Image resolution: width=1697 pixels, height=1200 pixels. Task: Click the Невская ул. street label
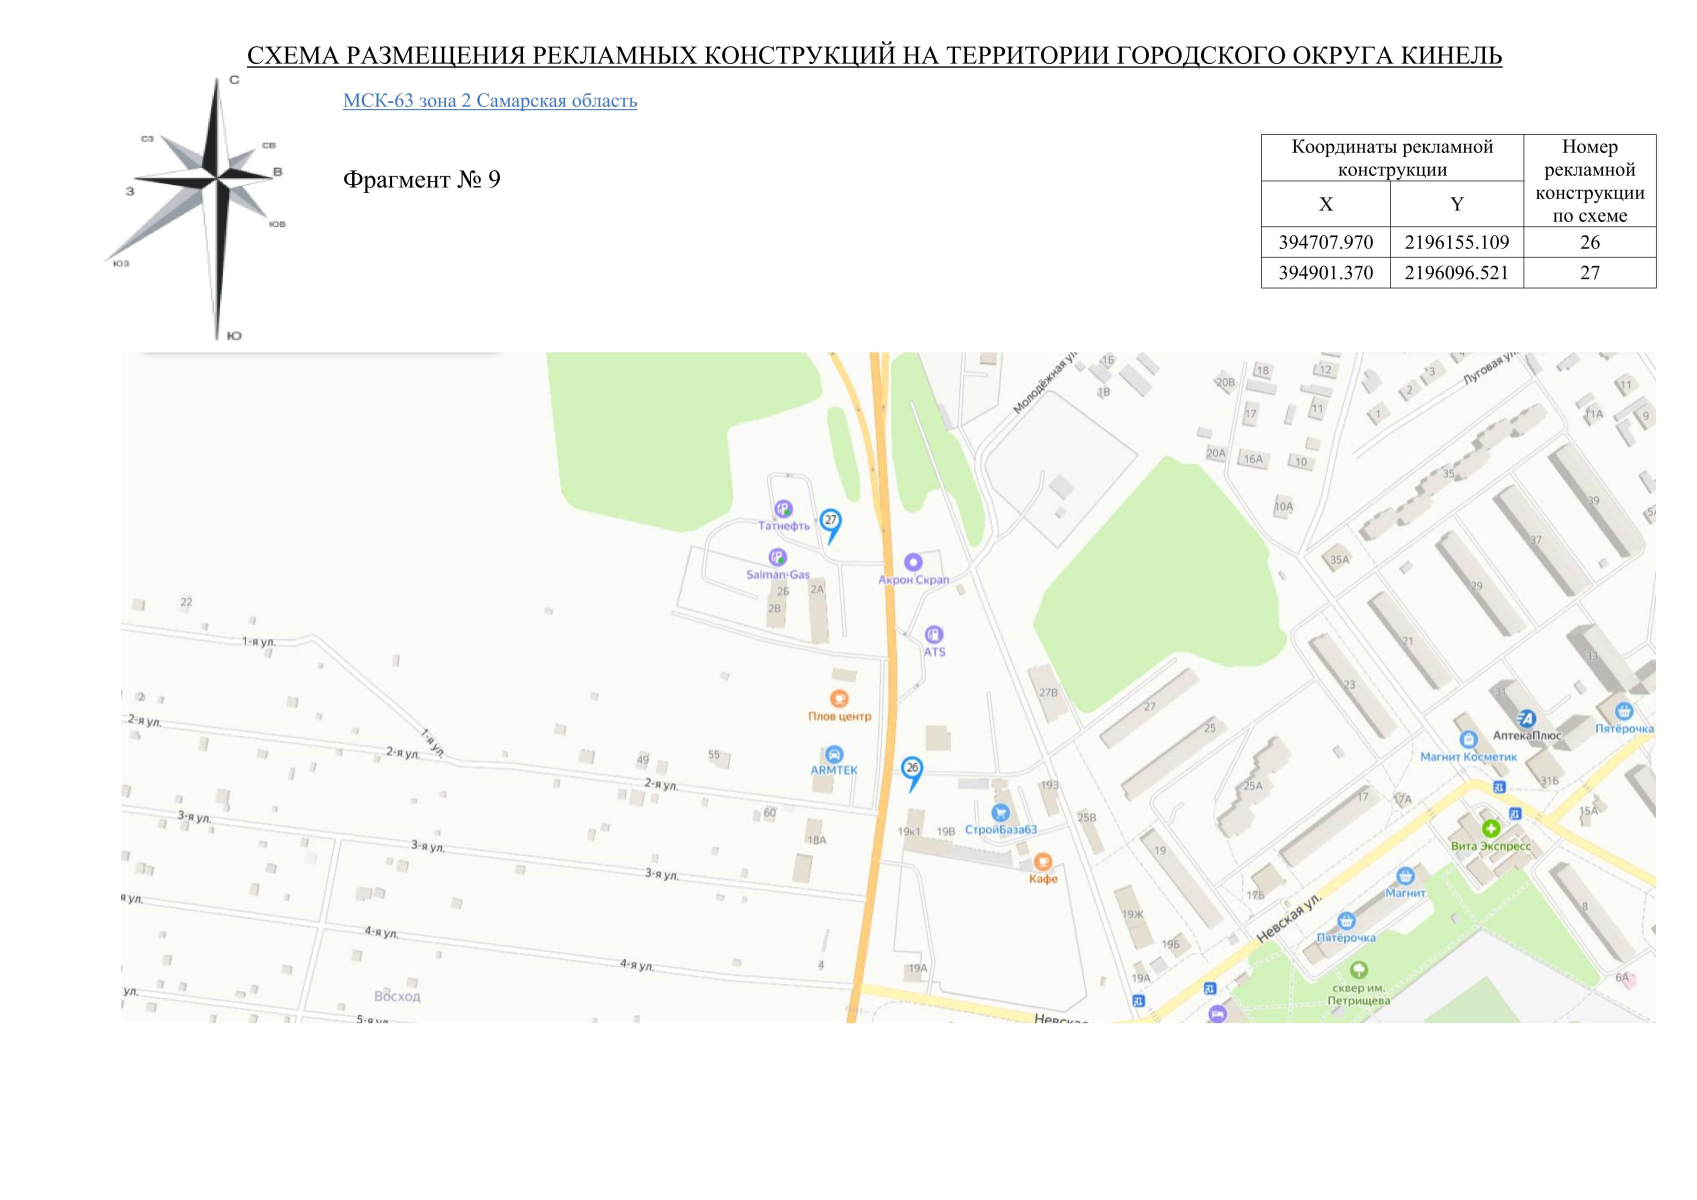(x=1288, y=918)
